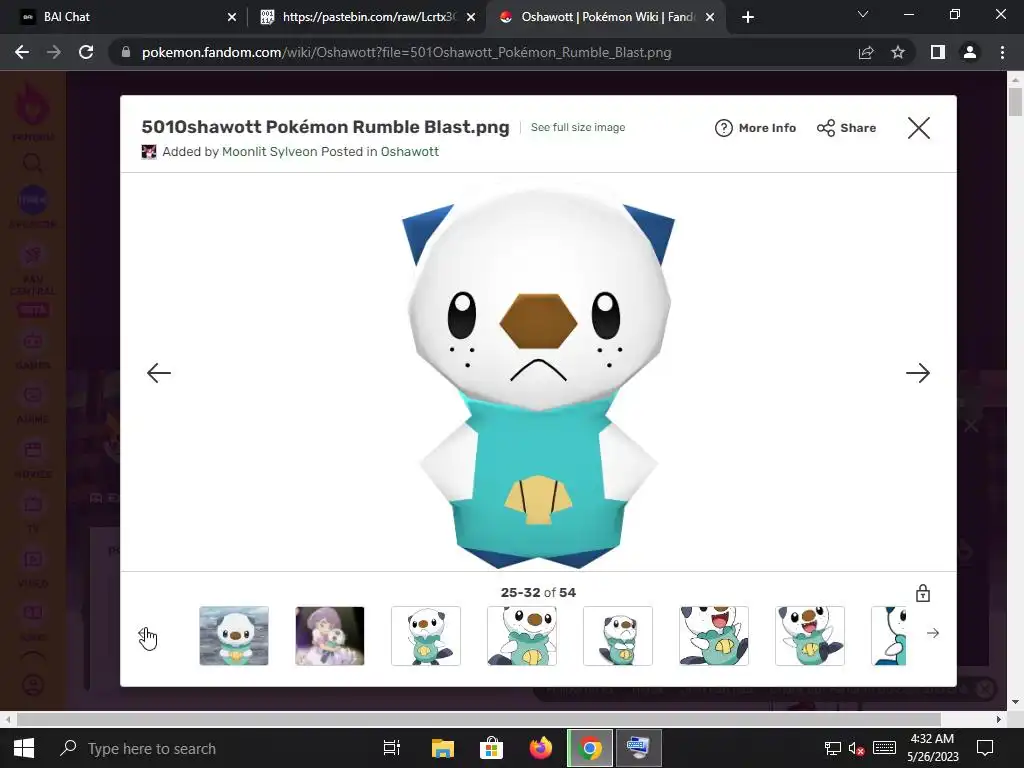Select the standing Oshawott thumbnail, third in row
This screenshot has width=1024, height=768.
pyautogui.click(x=426, y=635)
